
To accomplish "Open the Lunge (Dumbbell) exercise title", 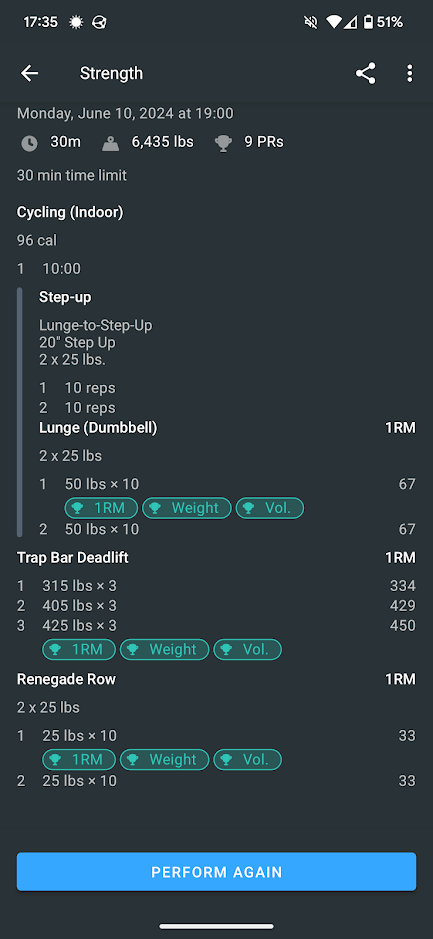I will pos(98,428).
